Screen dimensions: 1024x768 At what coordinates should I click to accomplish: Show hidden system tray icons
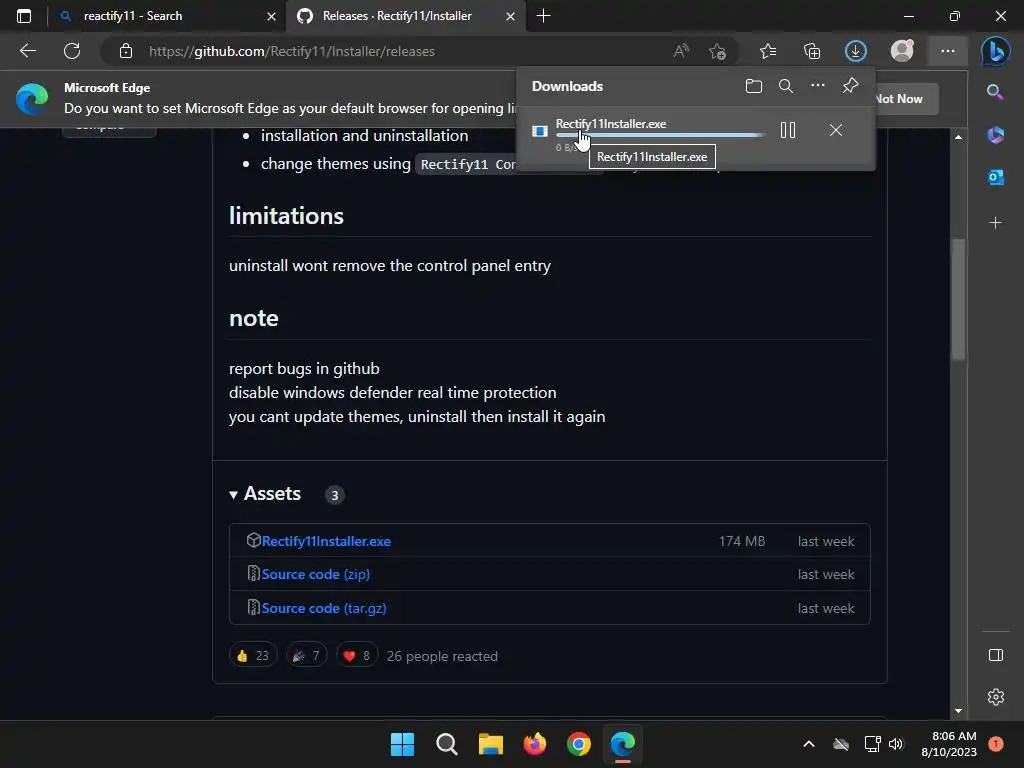pyautogui.click(x=808, y=744)
